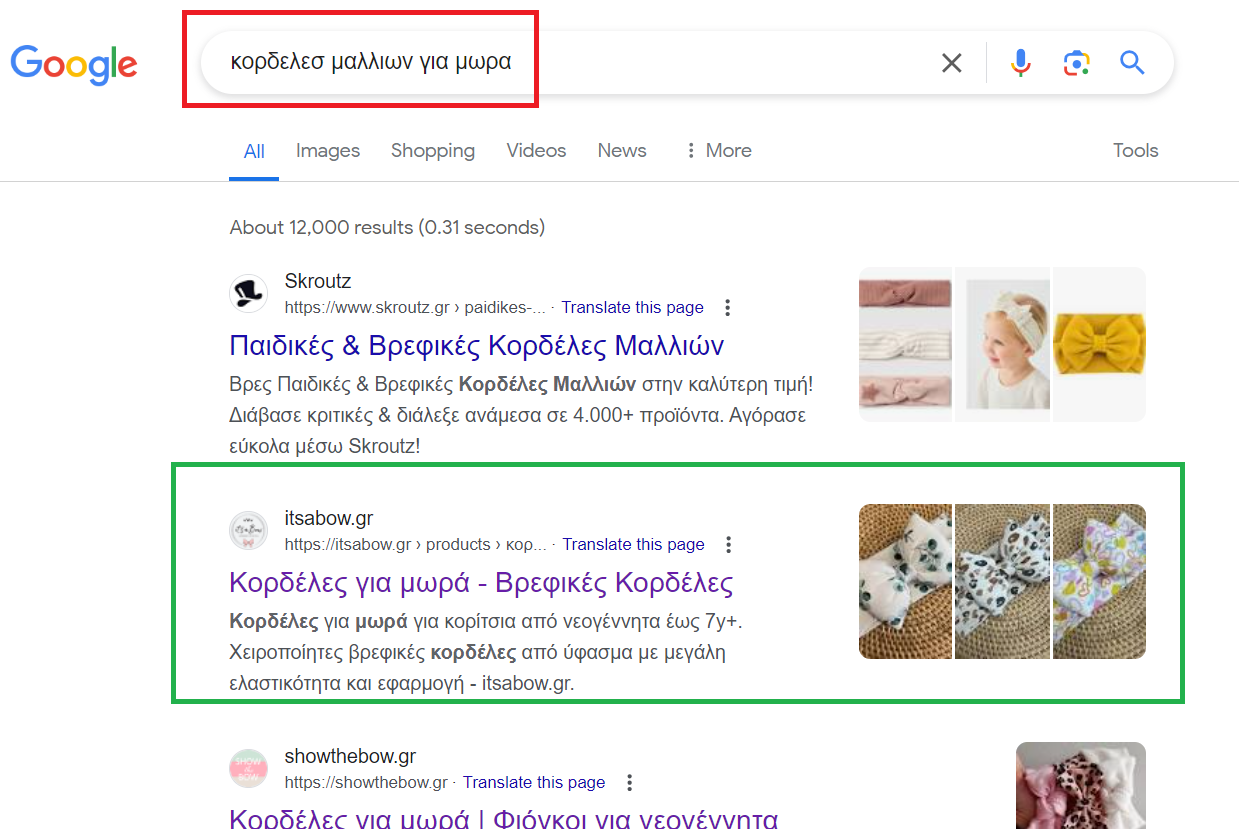The height and width of the screenshot is (829, 1239).
Task: Open options menu for itsabow.gr result
Action: point(729,545)
